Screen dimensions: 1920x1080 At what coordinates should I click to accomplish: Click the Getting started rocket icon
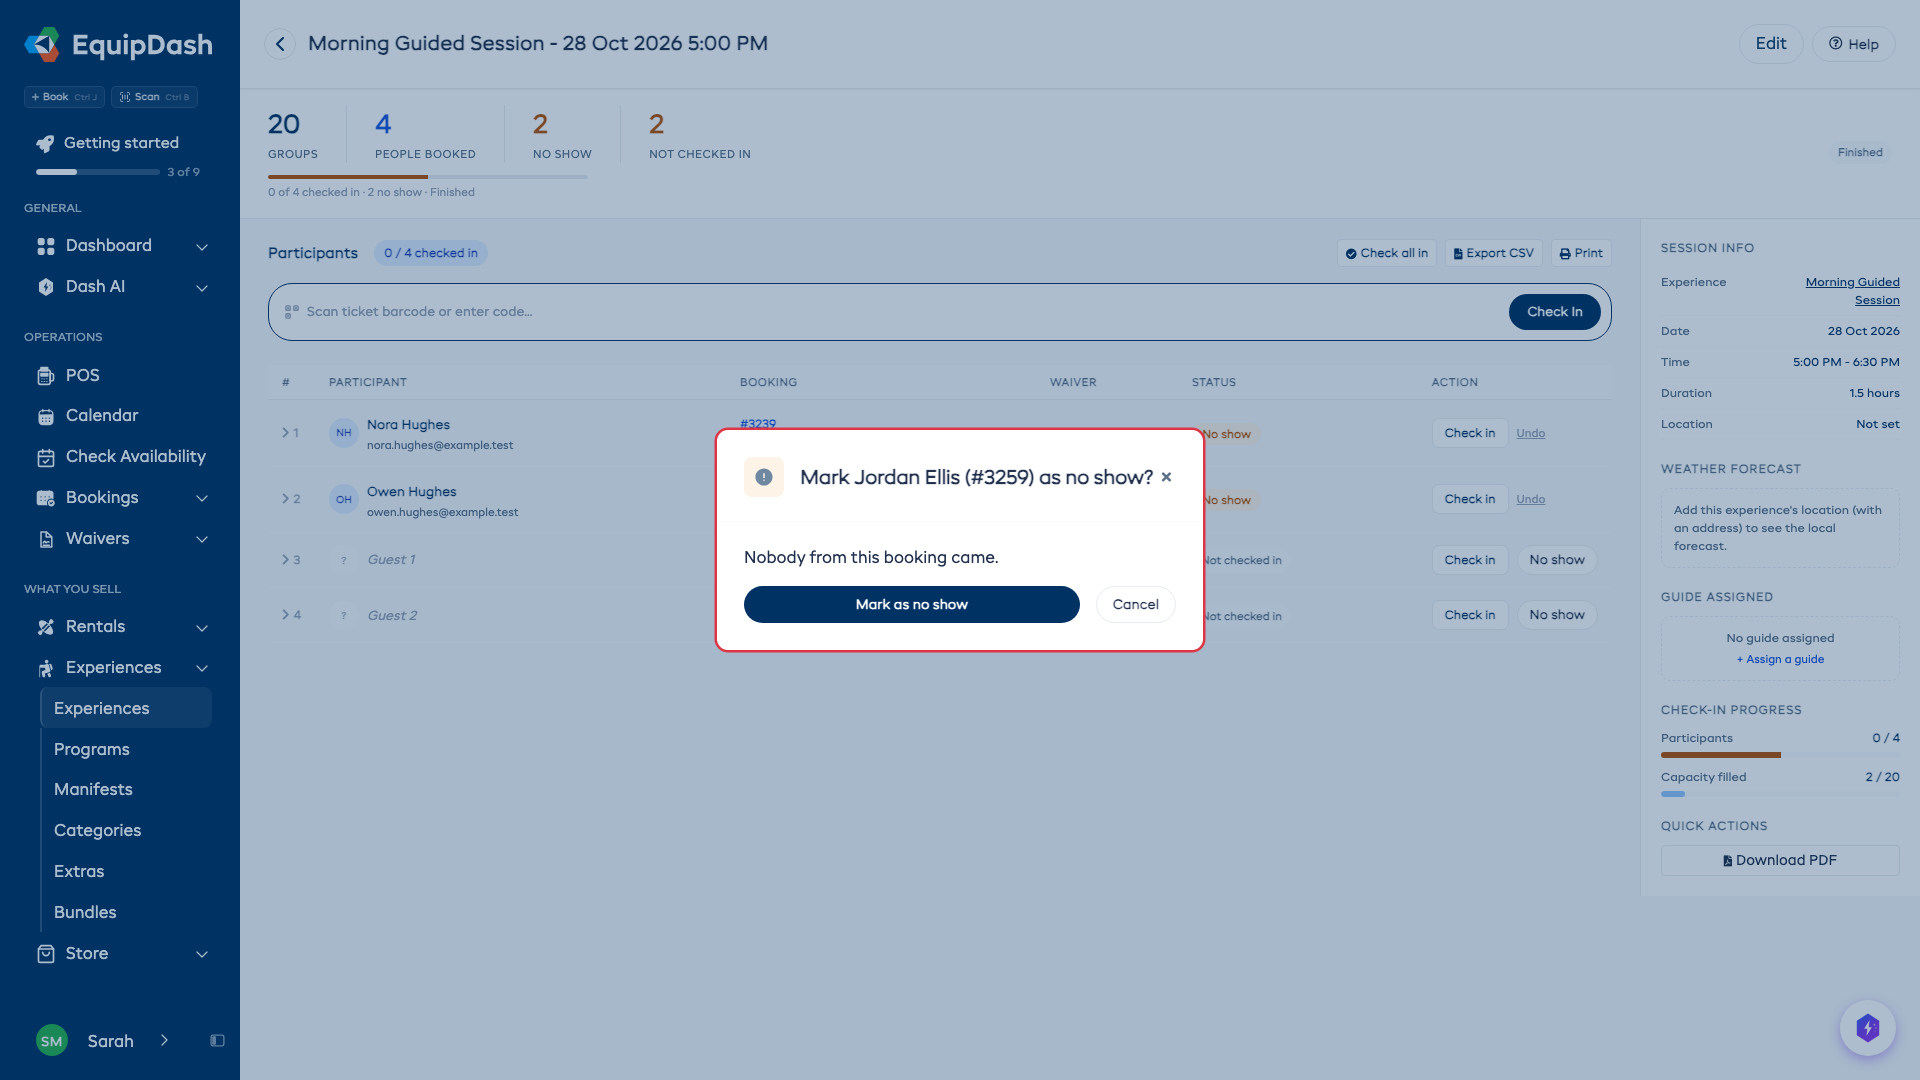pos(45,143)
